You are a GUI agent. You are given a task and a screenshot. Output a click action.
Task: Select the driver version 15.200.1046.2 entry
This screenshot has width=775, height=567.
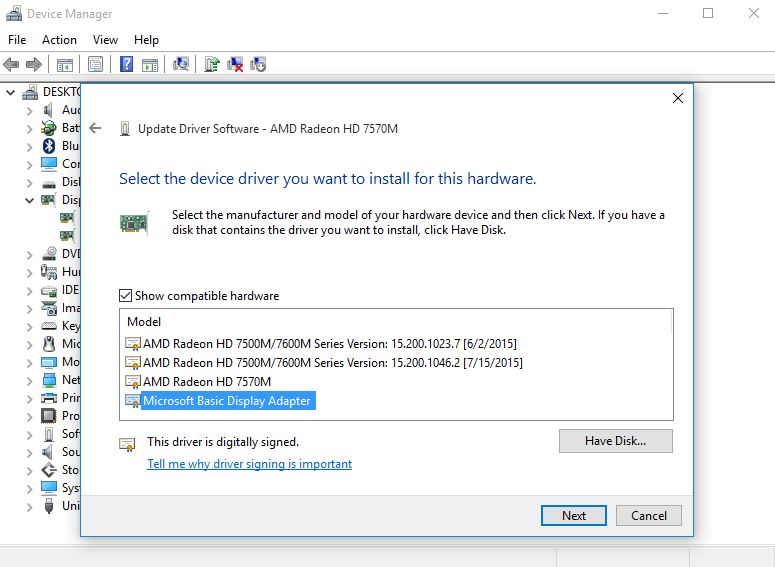331,362
